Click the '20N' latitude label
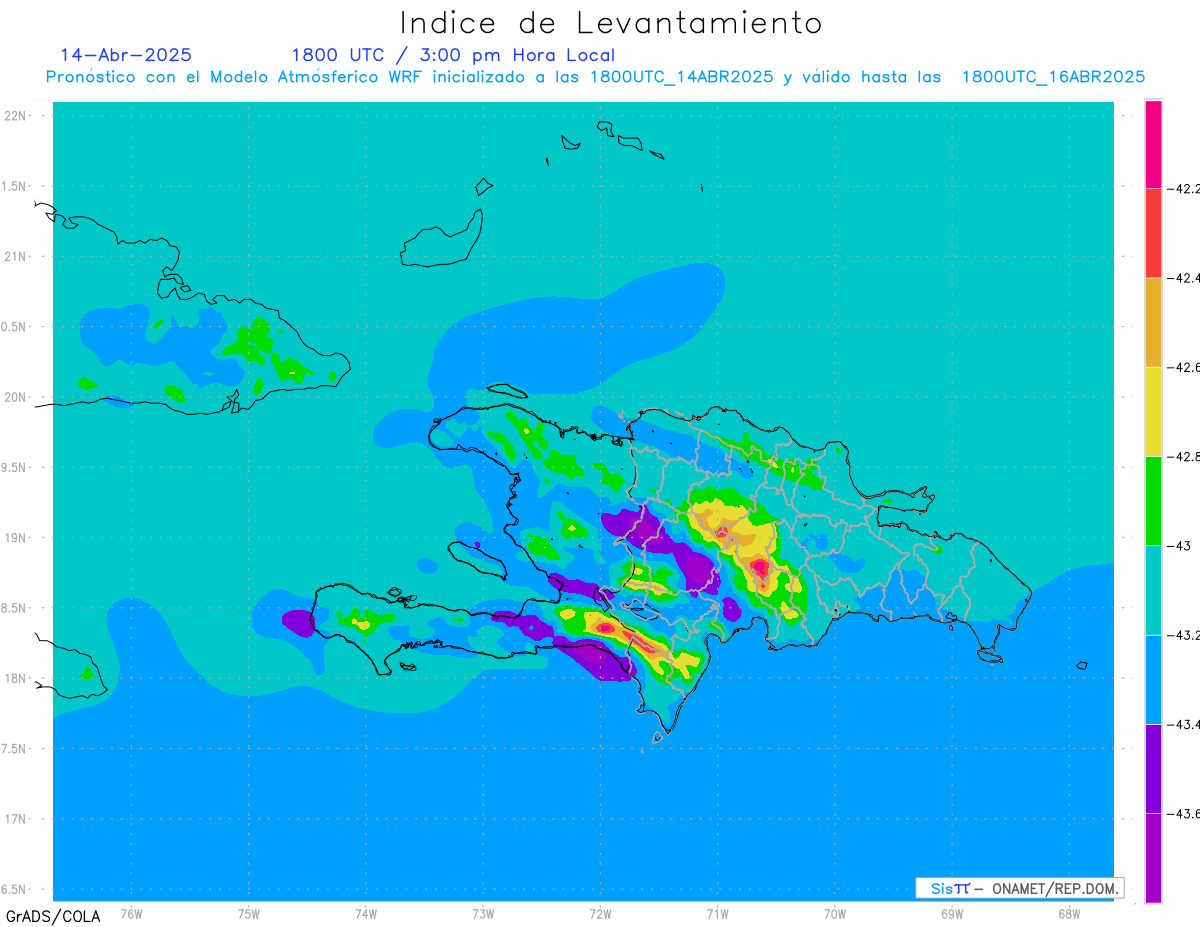 click(17, 397)
